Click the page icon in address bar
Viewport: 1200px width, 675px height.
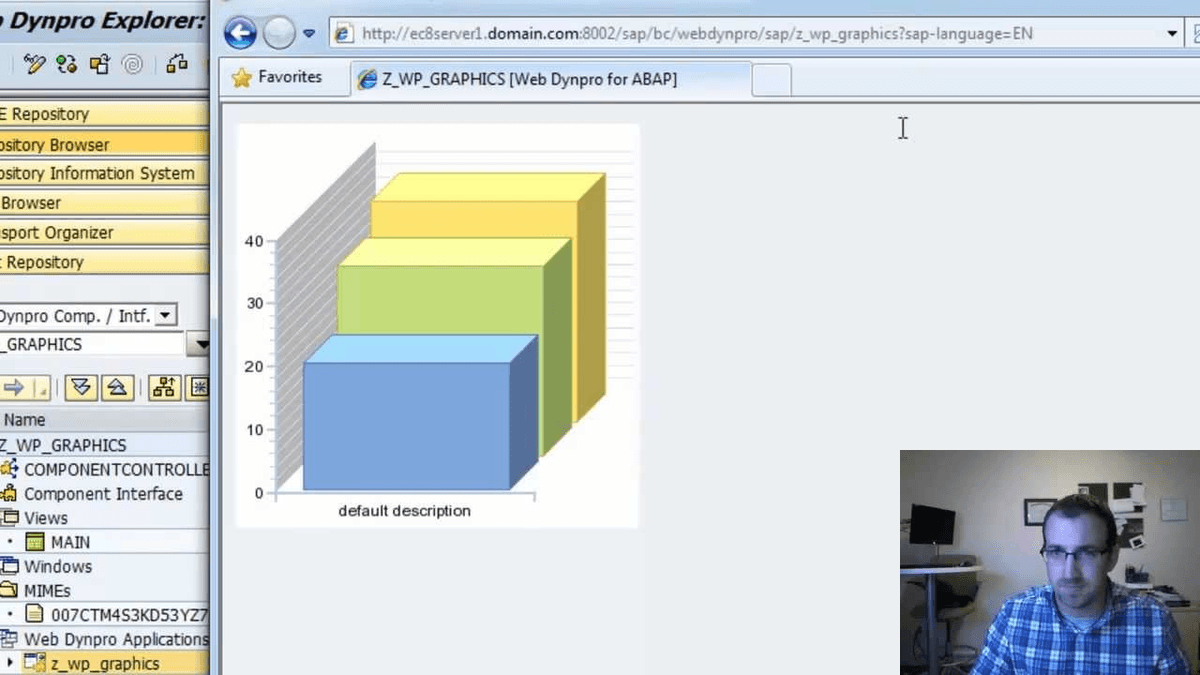pos(343,33)
